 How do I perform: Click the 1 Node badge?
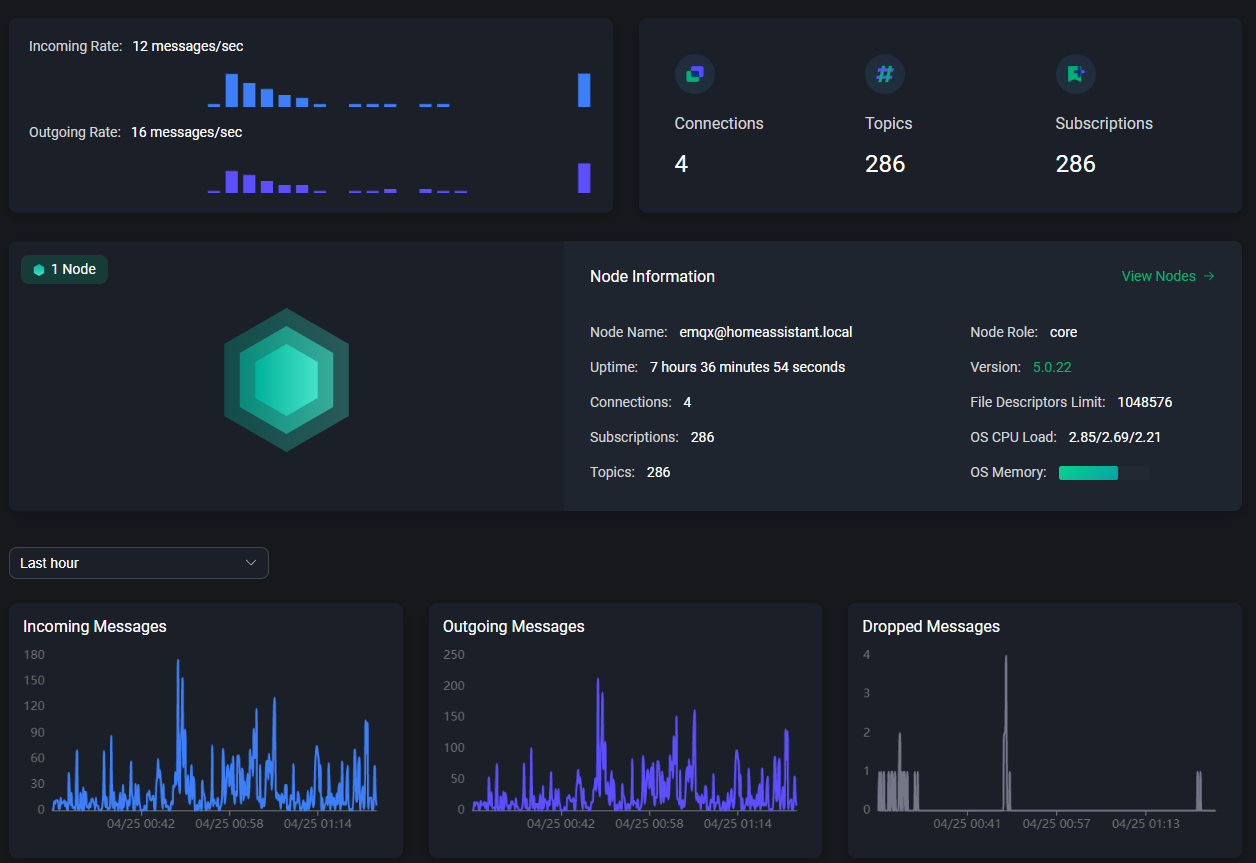(64, 270)
